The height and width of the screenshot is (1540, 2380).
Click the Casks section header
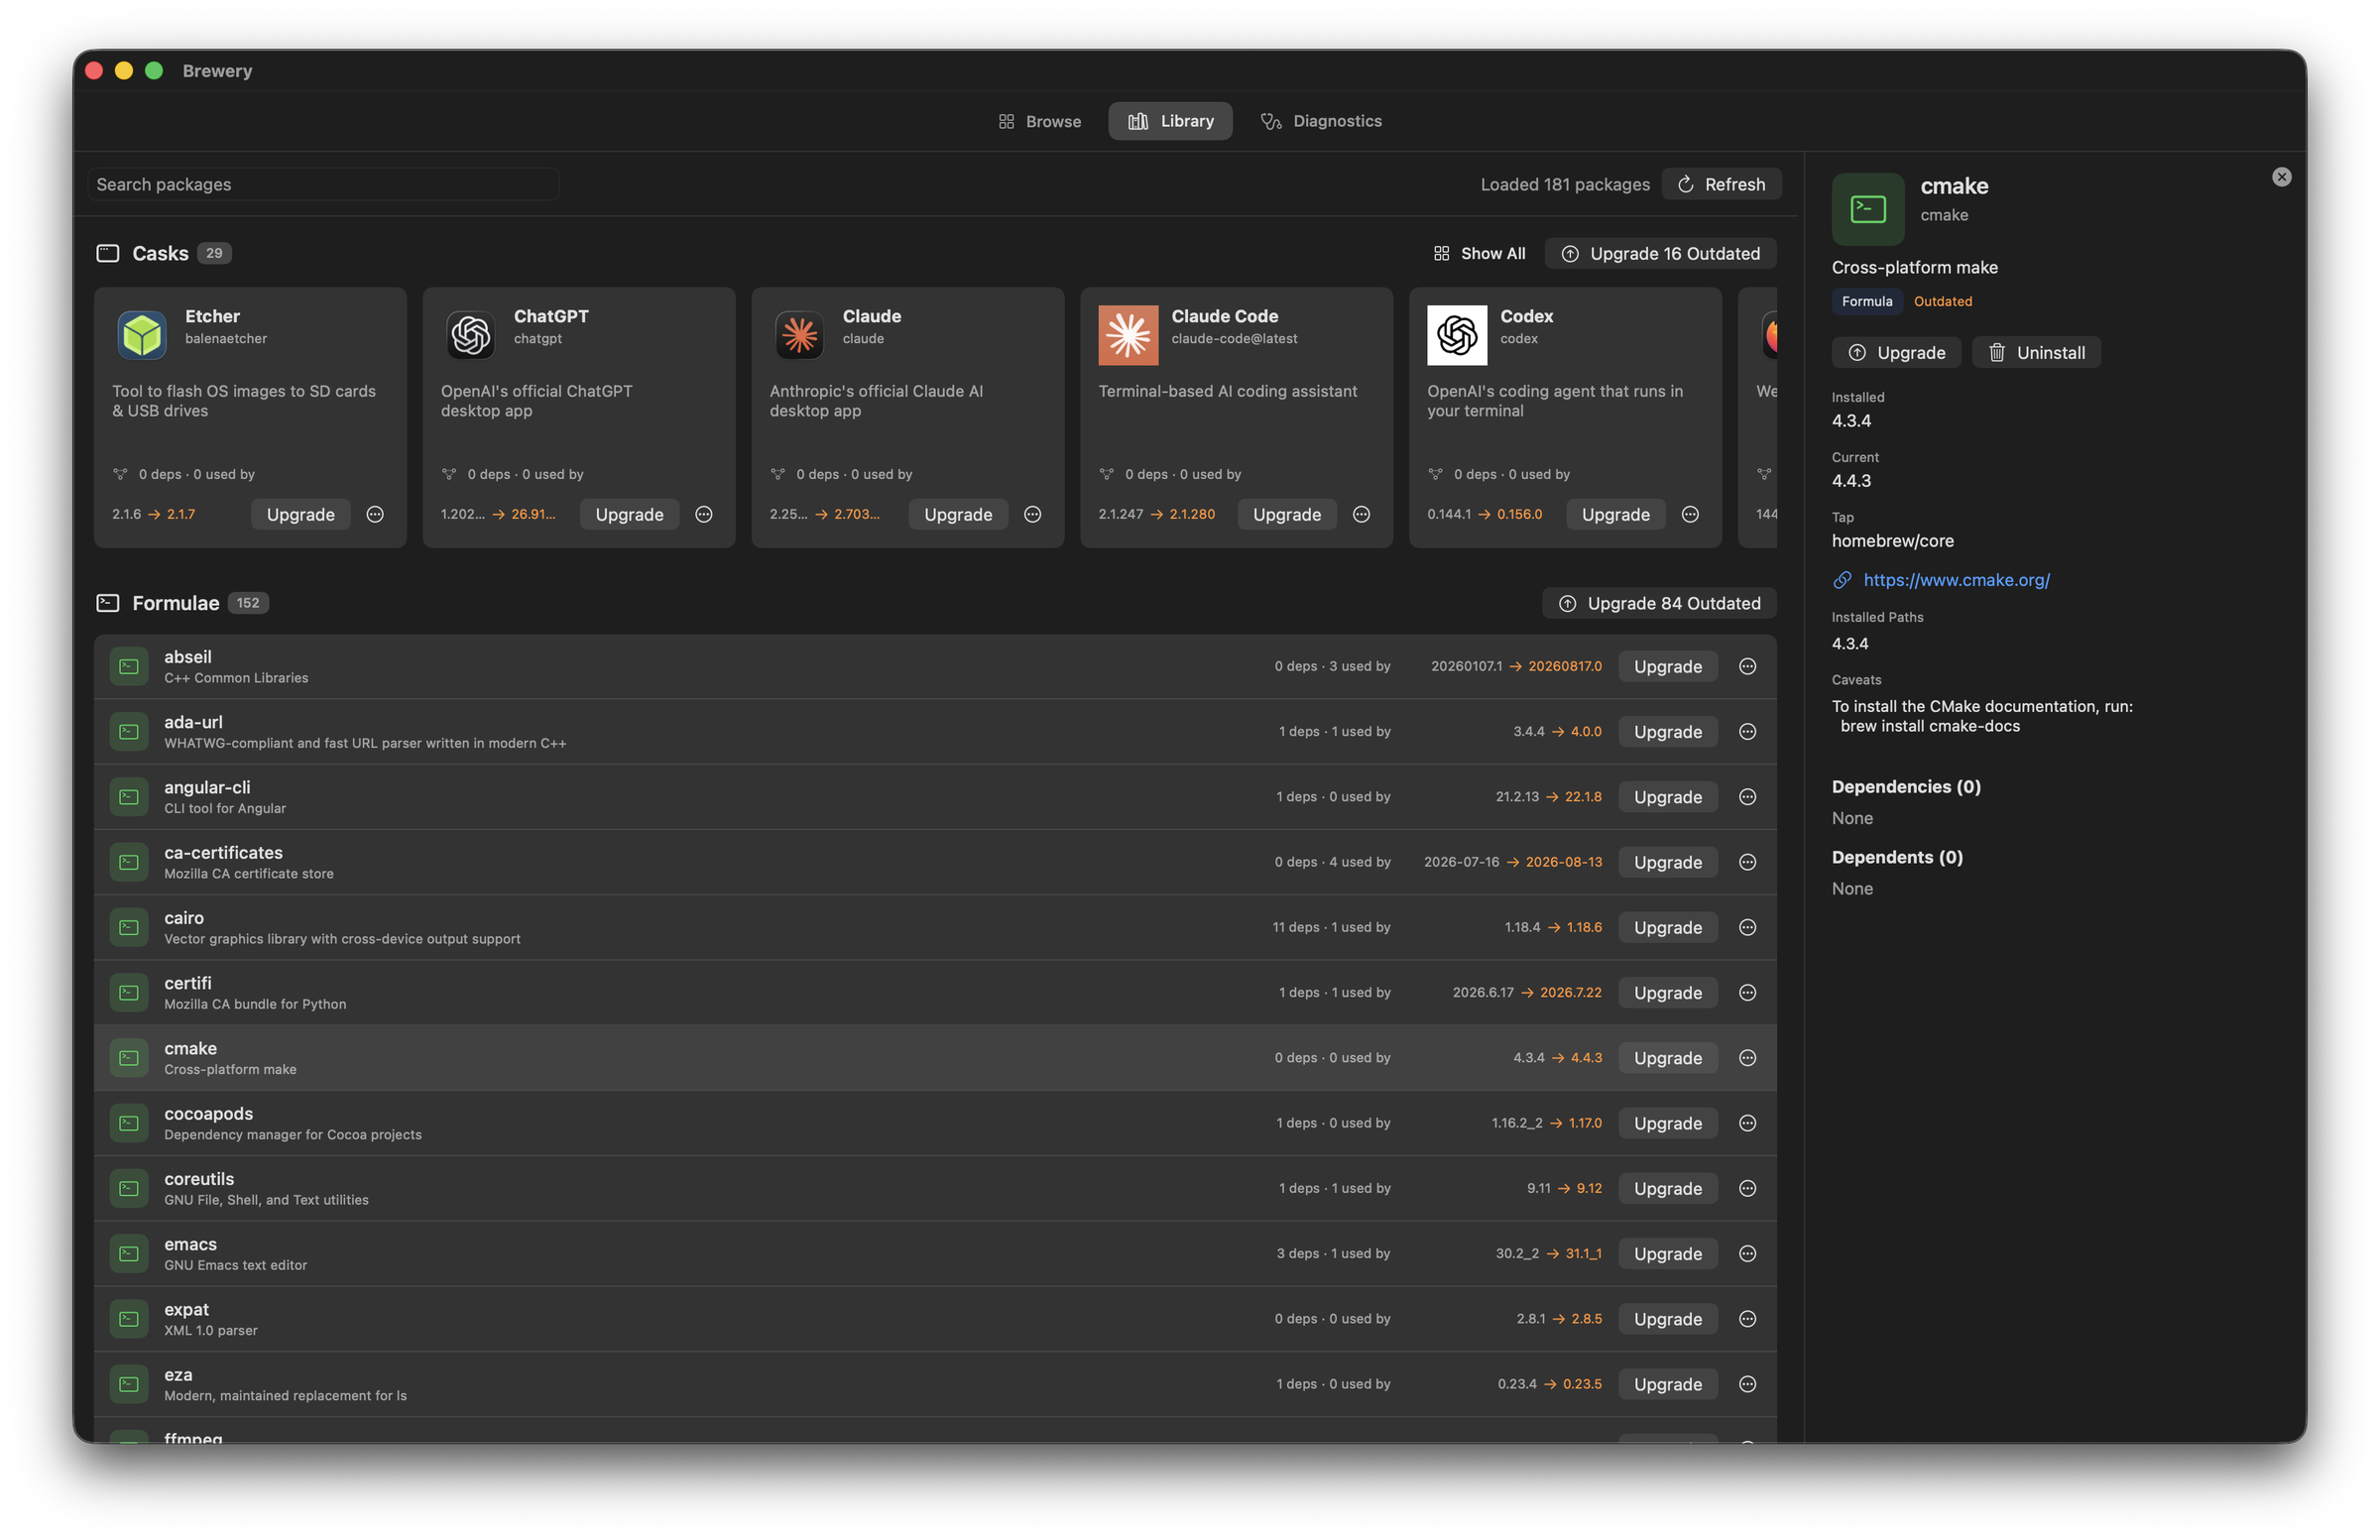160,253
